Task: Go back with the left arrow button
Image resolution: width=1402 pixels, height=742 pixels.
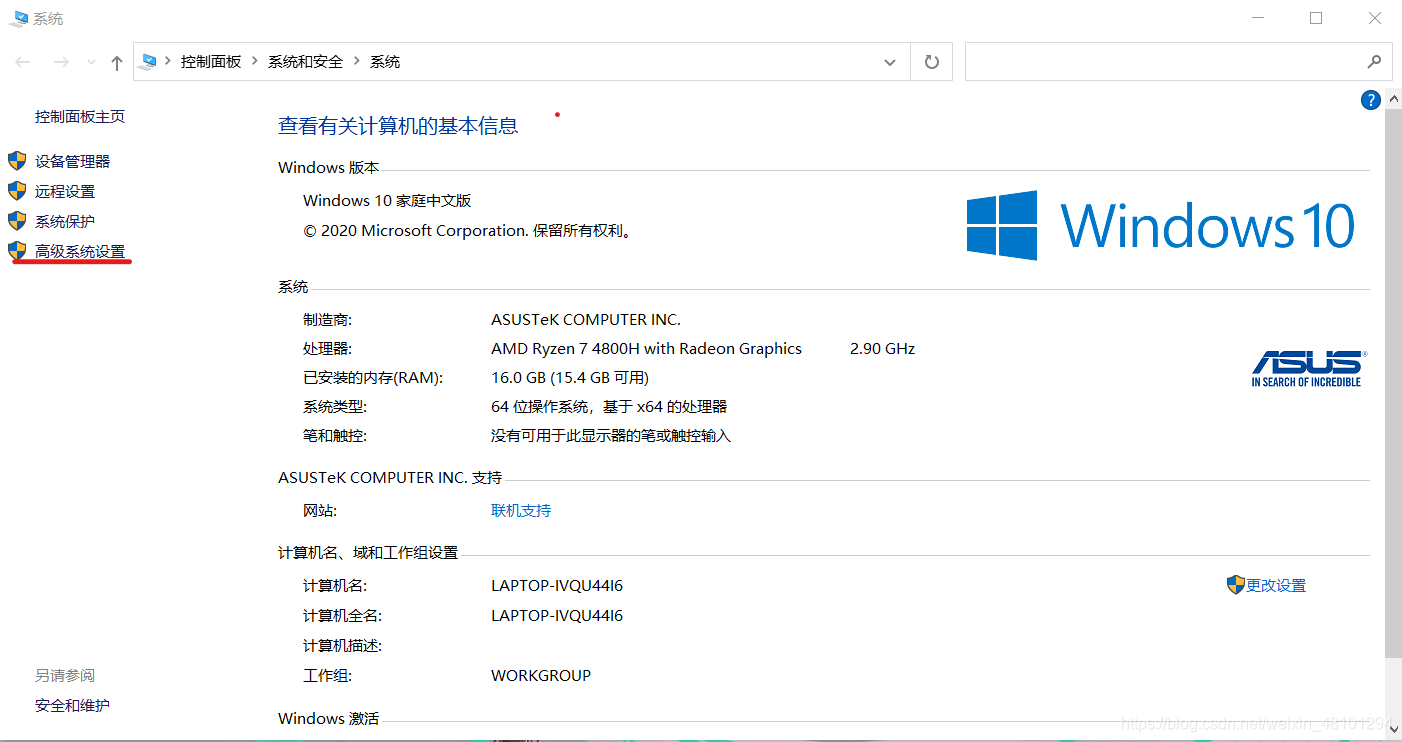Action: 24,62
